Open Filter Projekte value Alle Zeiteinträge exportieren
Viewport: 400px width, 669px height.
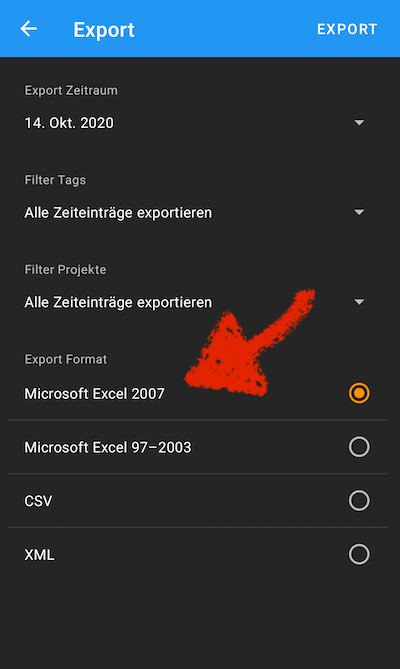(x=118, y=302)
